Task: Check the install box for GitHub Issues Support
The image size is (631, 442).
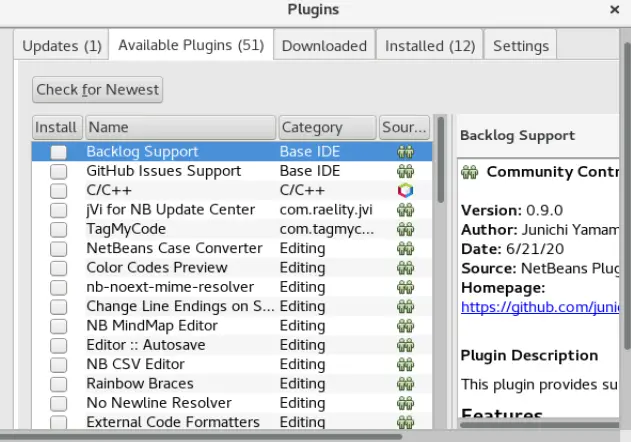Action: [58, 171]
